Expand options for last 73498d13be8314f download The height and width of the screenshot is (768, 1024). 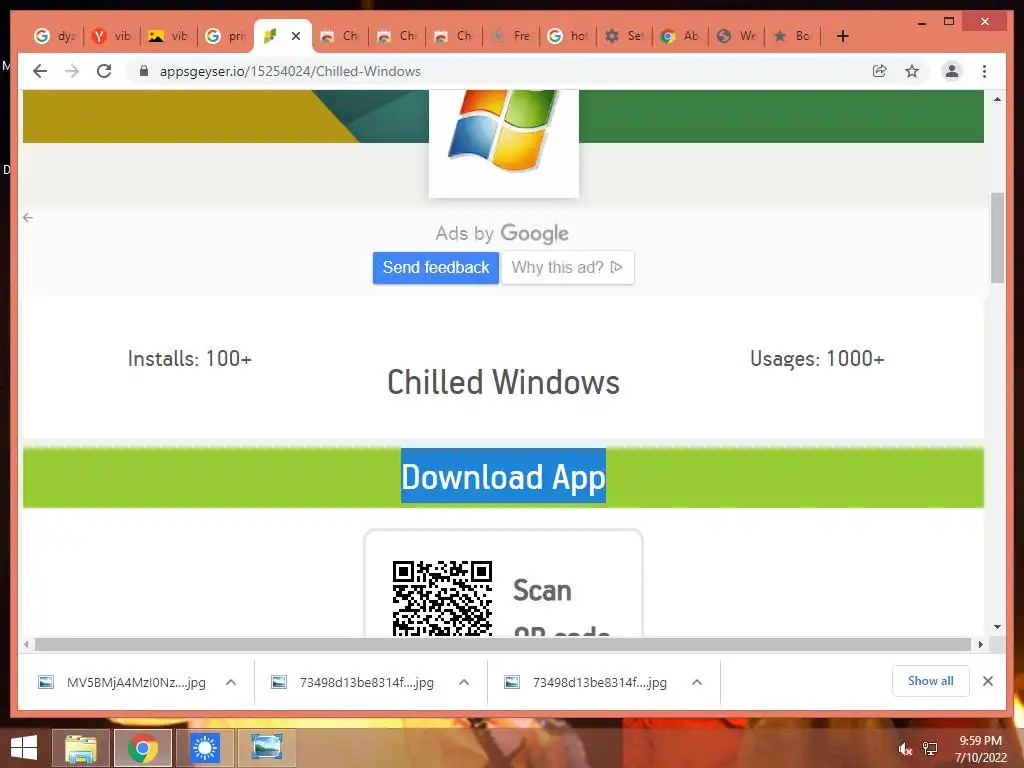[x=697, y=682]
